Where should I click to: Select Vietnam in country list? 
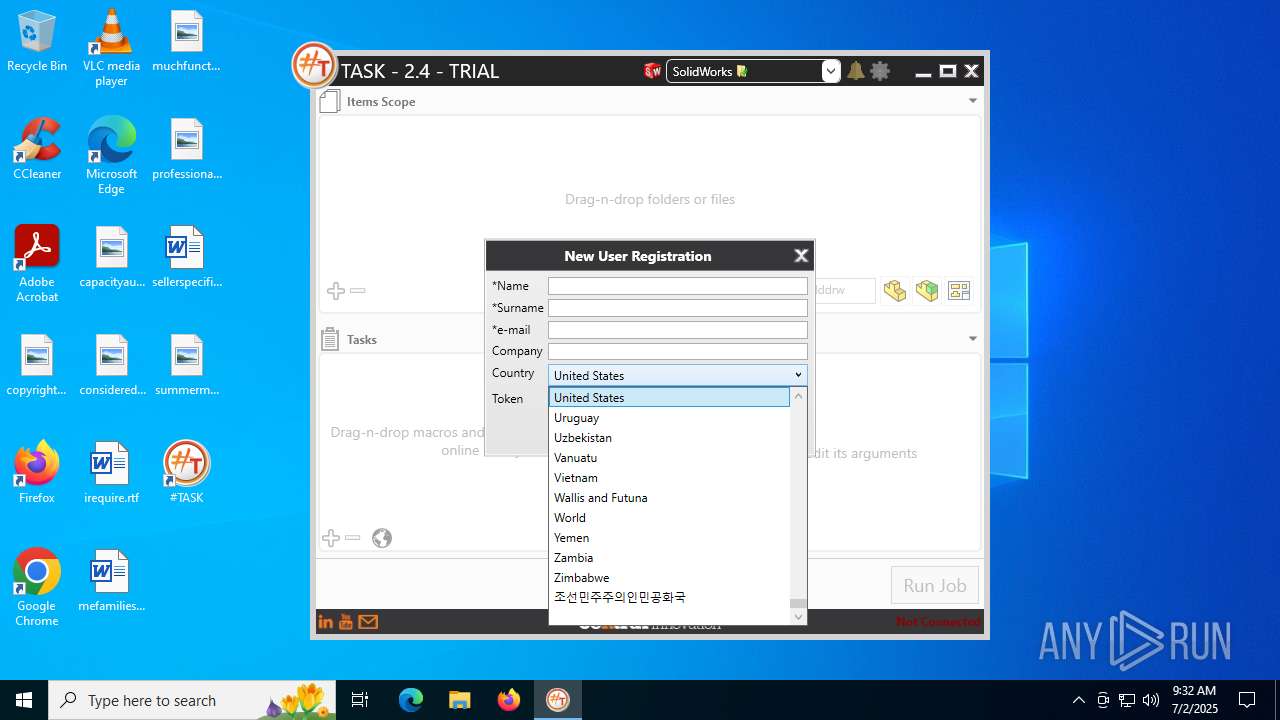tap(669, 478)
